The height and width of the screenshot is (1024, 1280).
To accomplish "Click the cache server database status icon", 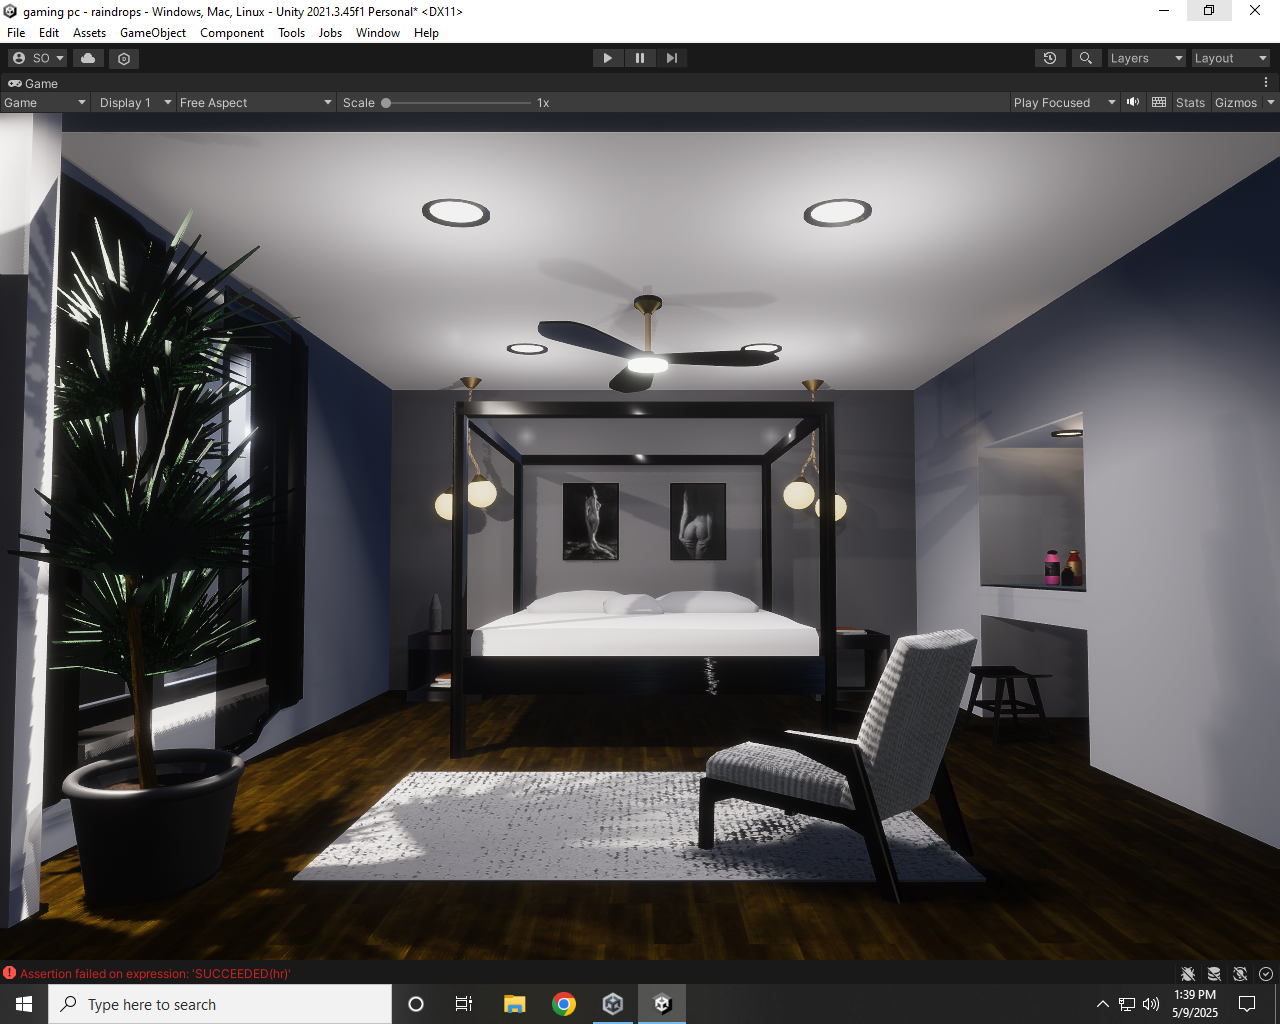I will (x=1214, y=974).
